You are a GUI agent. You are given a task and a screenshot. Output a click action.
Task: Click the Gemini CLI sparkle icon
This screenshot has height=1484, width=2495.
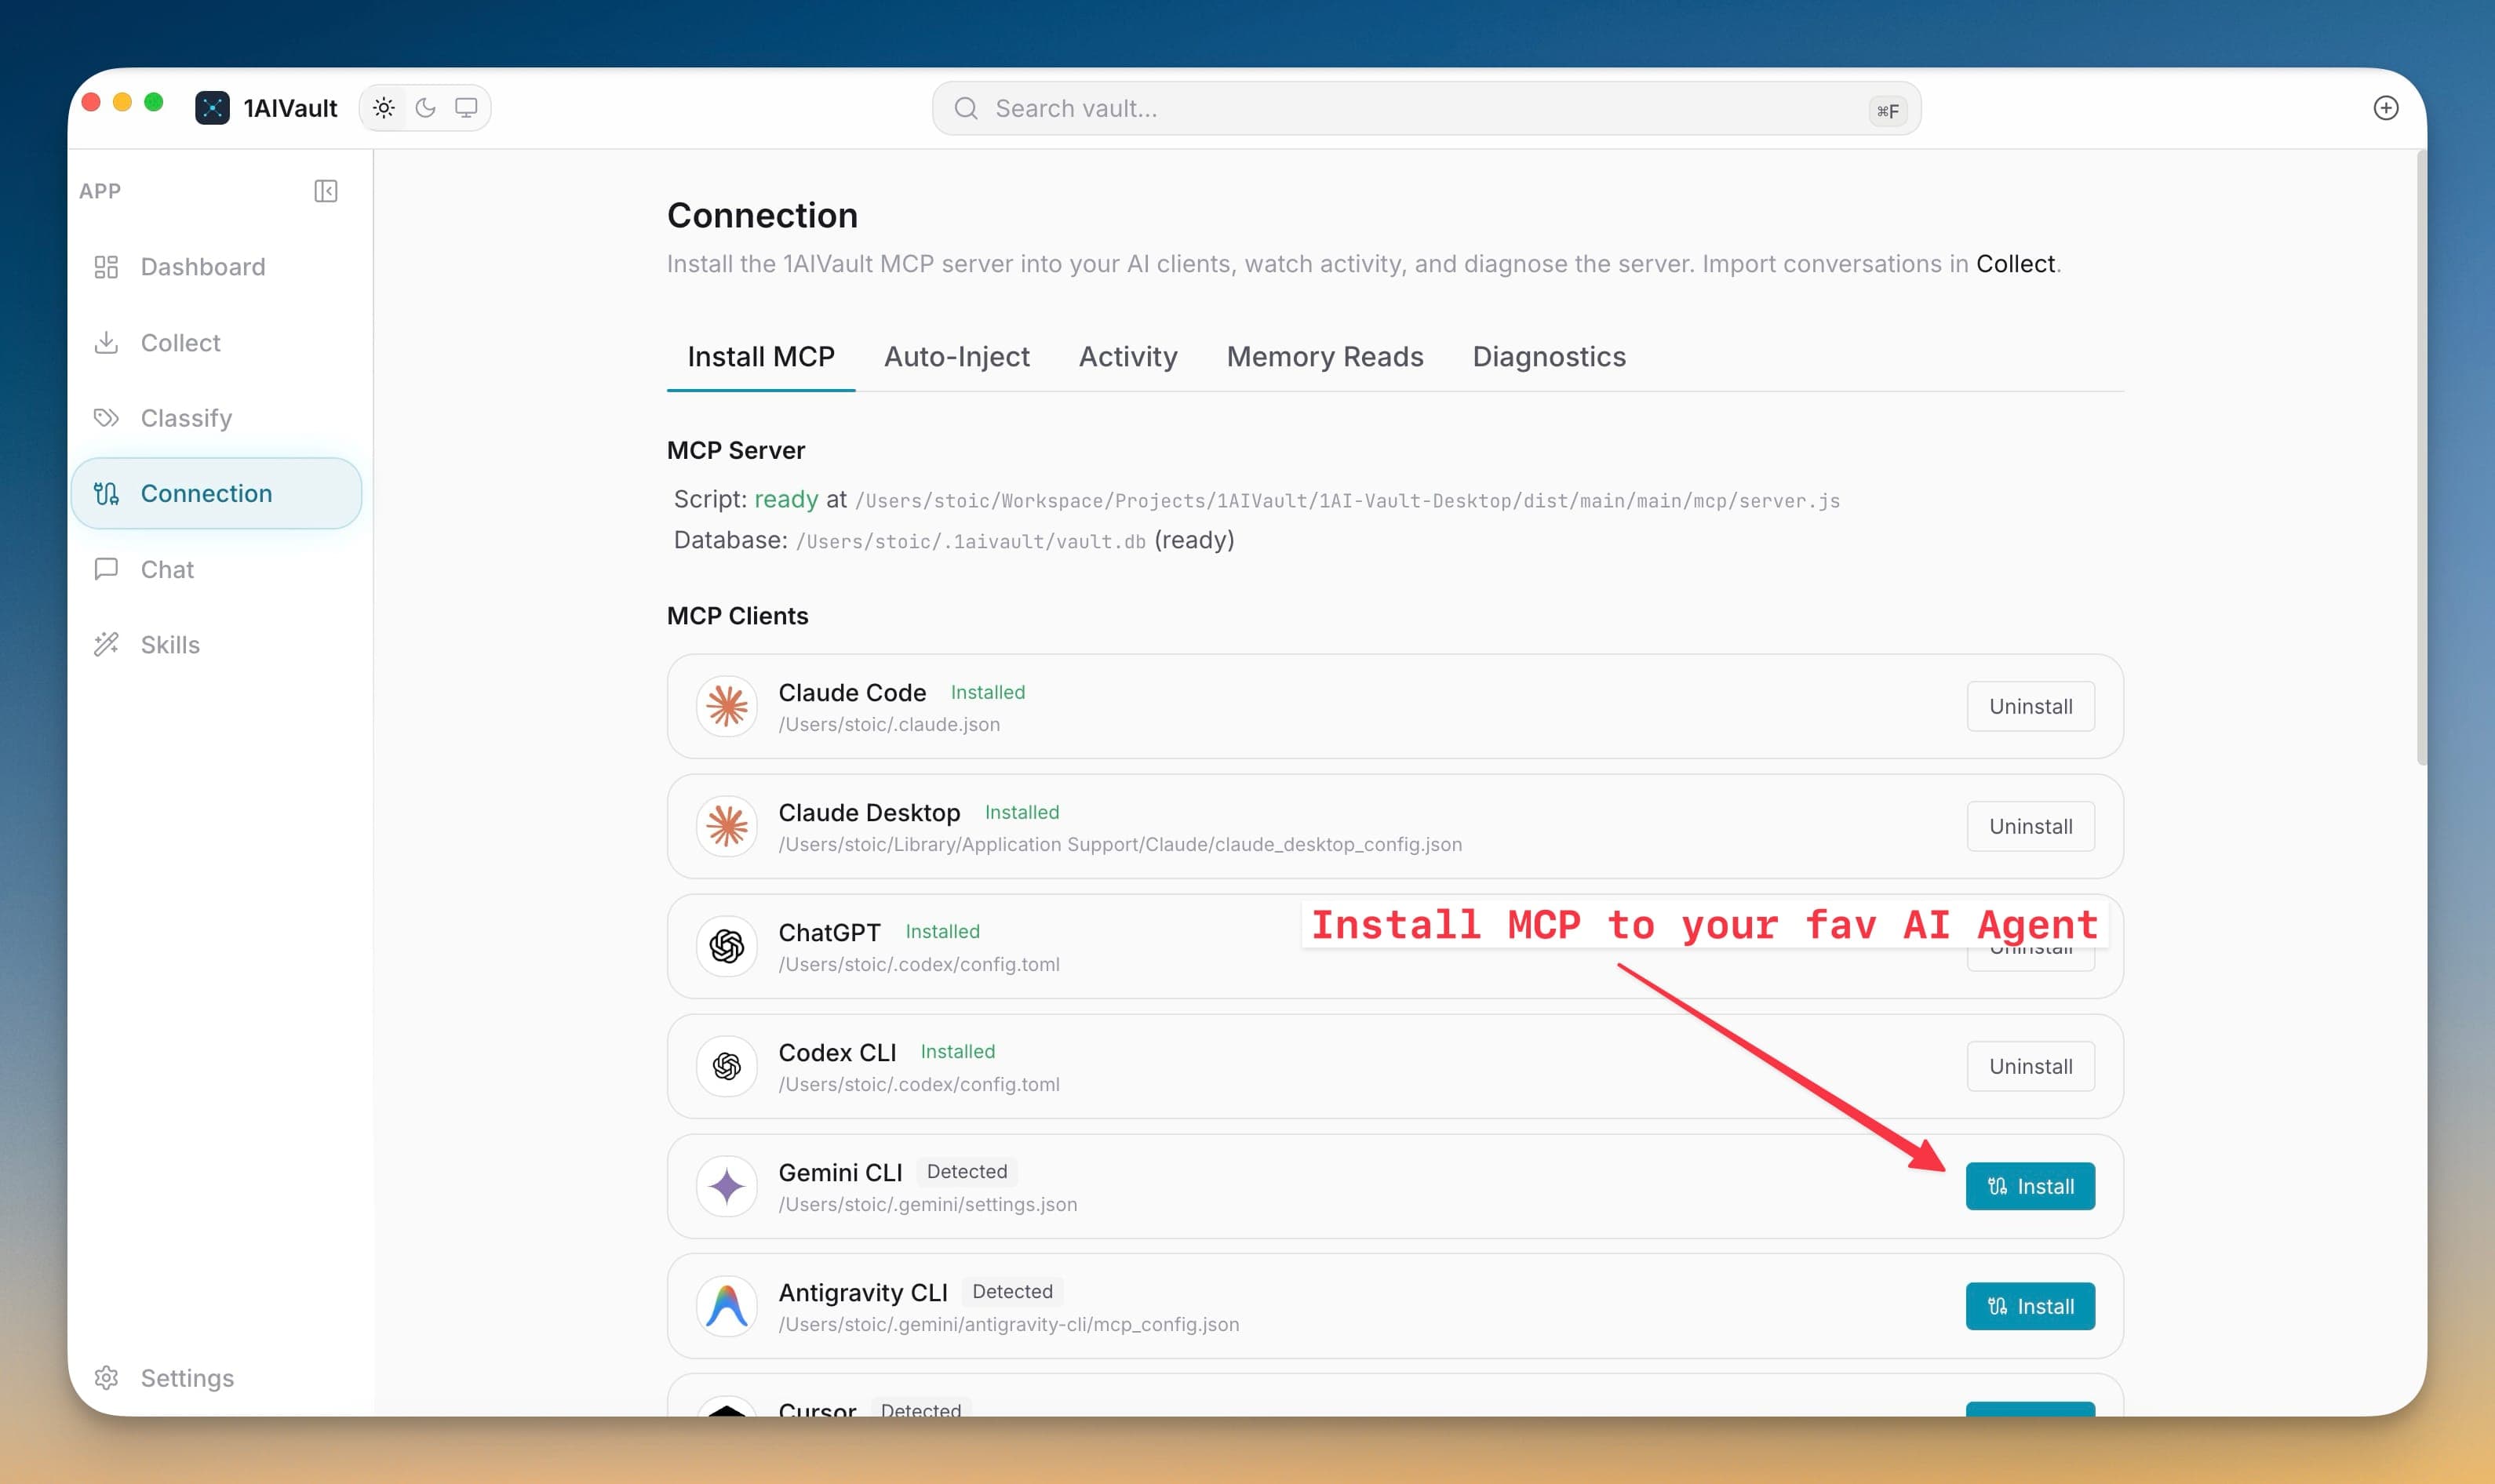tap(727, 1186)
